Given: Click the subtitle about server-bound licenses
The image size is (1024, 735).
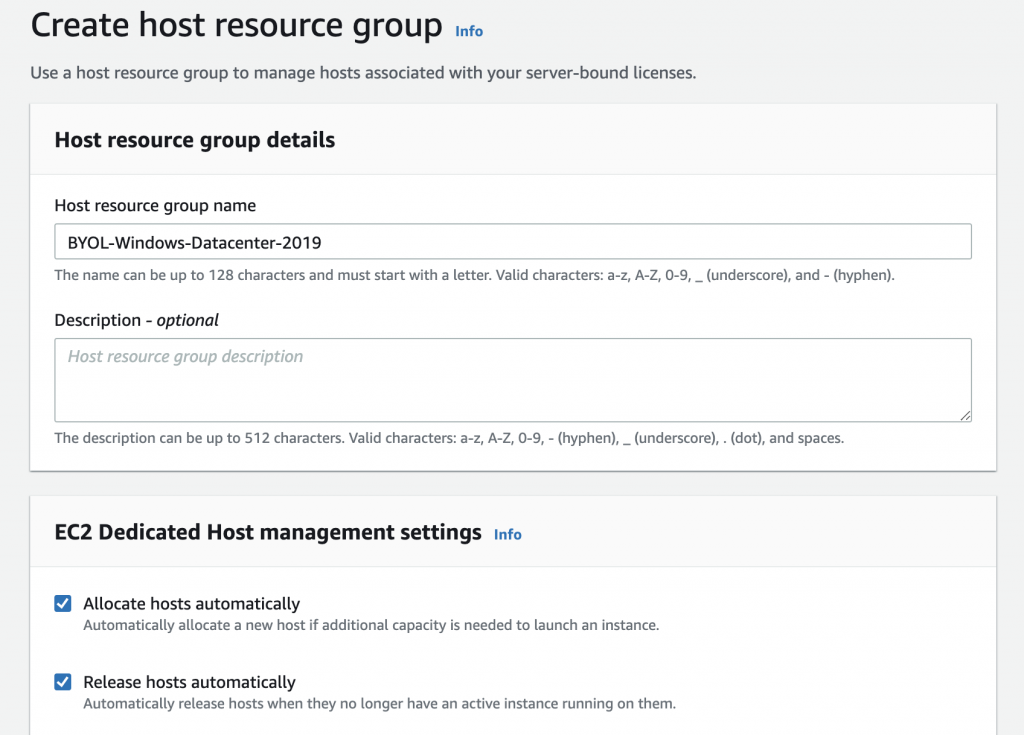Looking at the screenshot, I should (x=363, y=72).
